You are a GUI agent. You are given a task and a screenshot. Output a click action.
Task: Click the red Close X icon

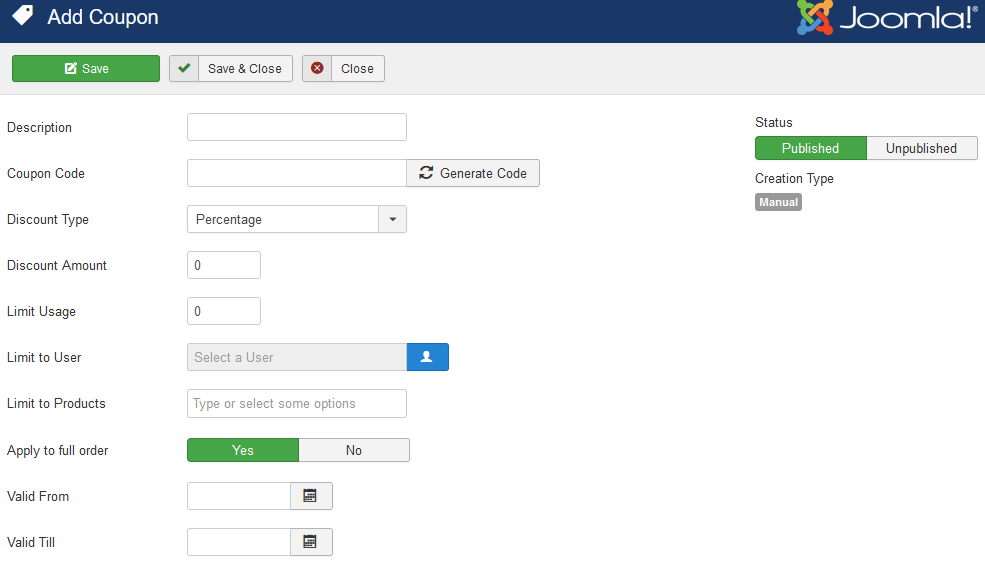[x=317, y=68]
